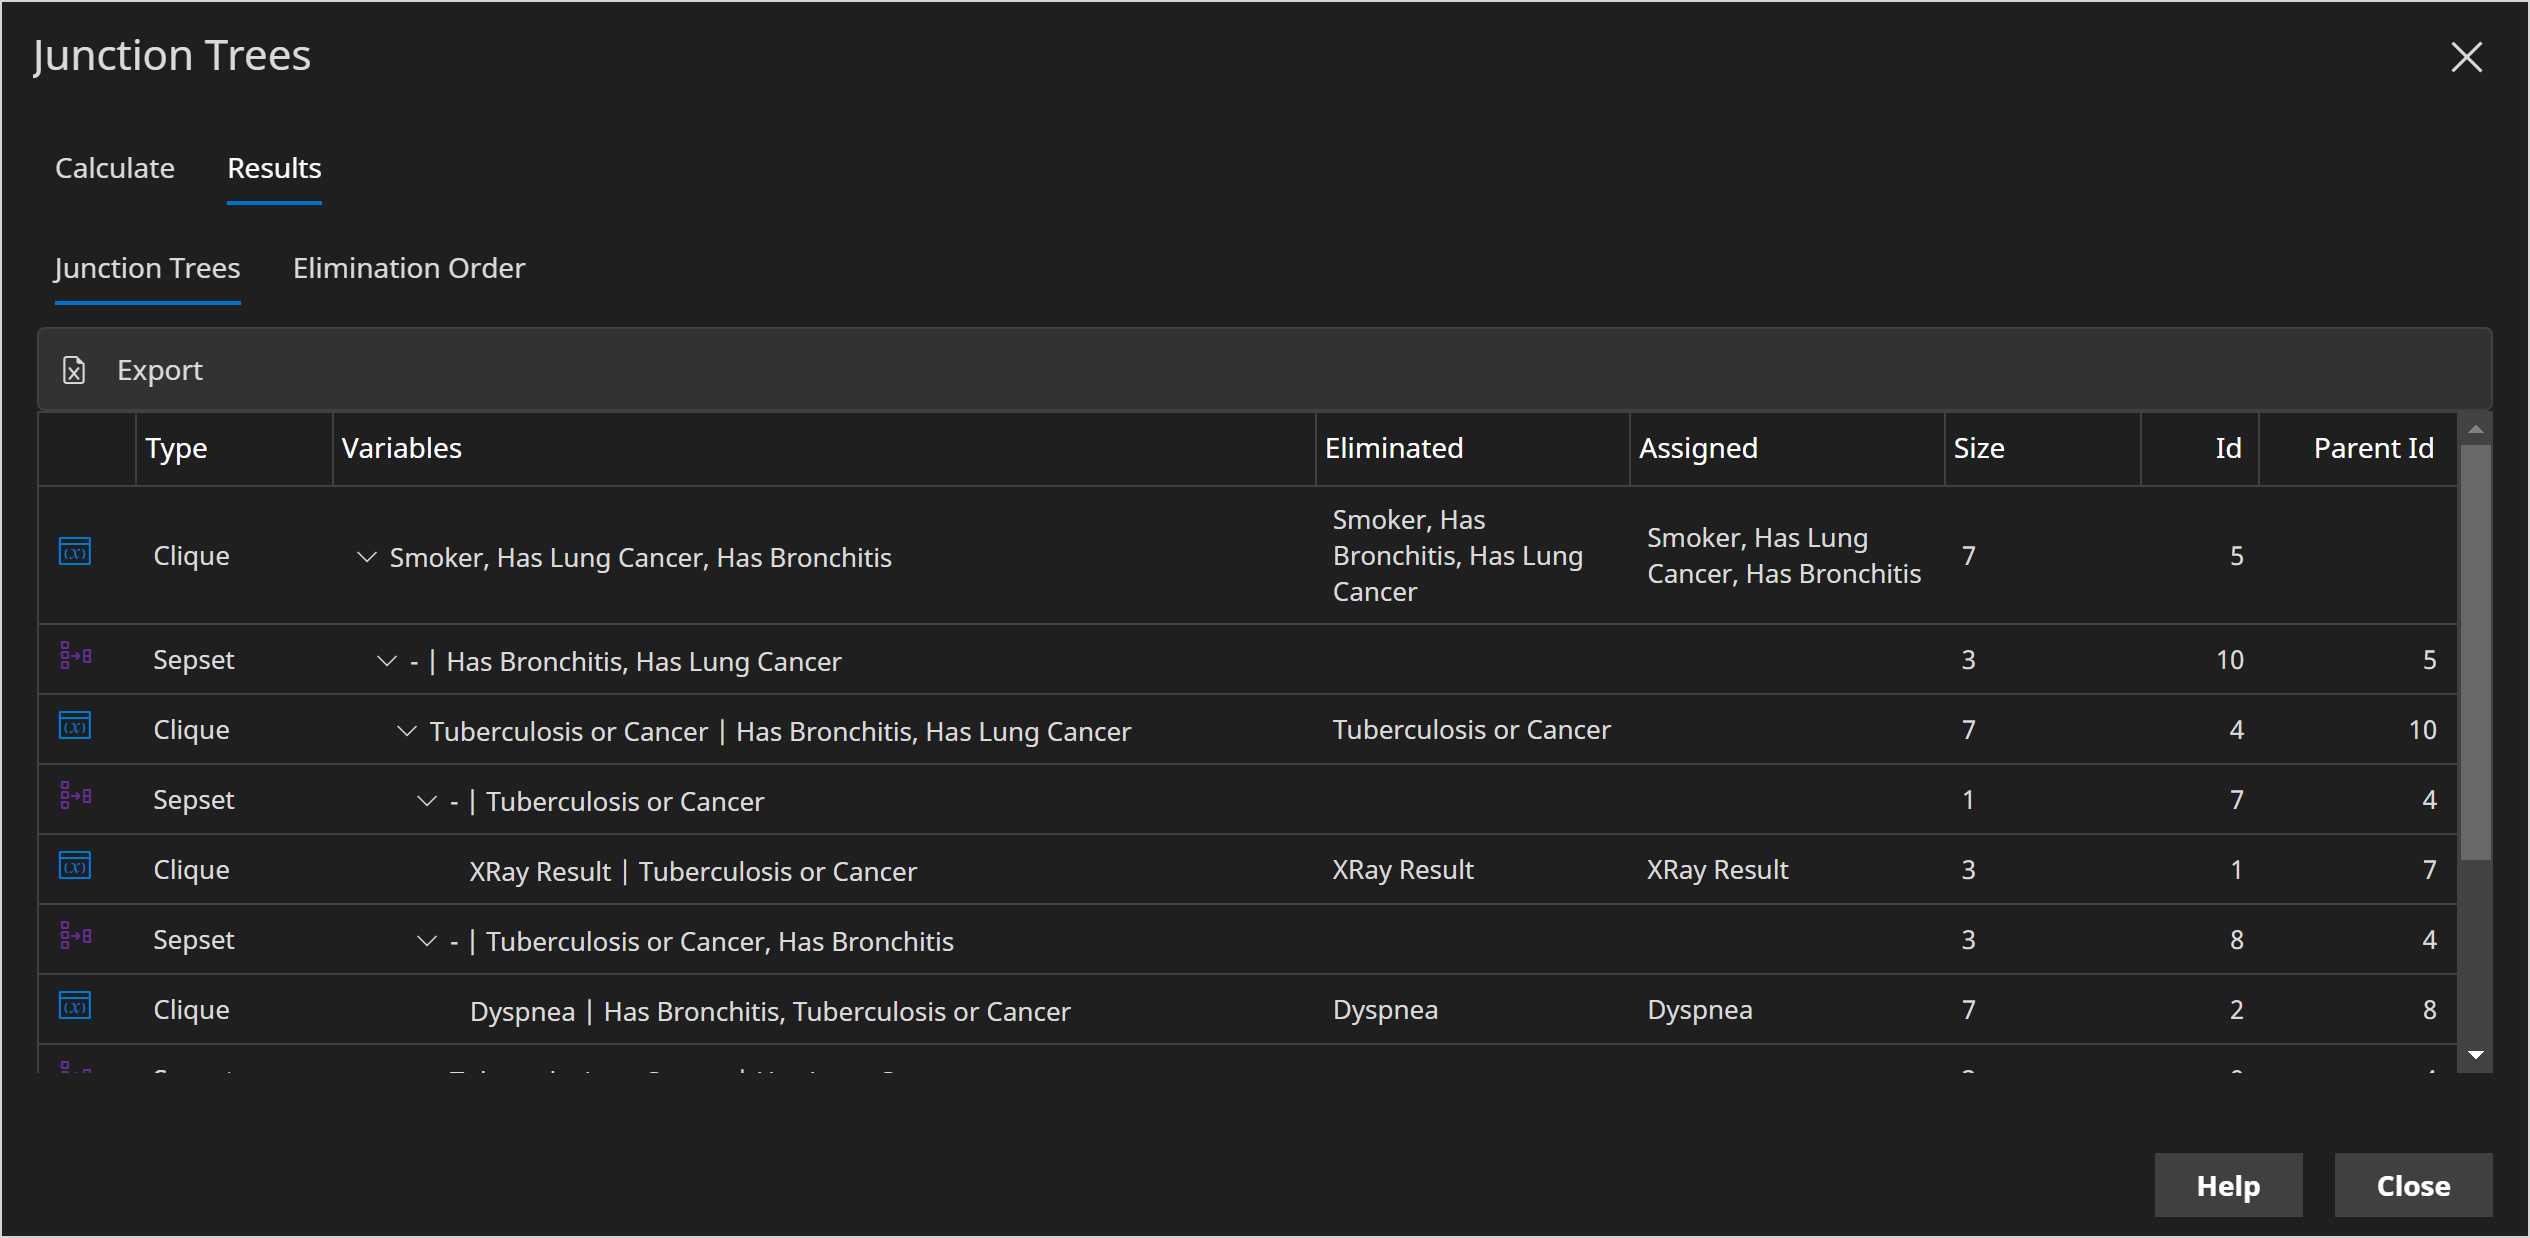Collapse the Smoker, Has Lung Cancer clique node
2530x1238 pixels.
point(367,557)
